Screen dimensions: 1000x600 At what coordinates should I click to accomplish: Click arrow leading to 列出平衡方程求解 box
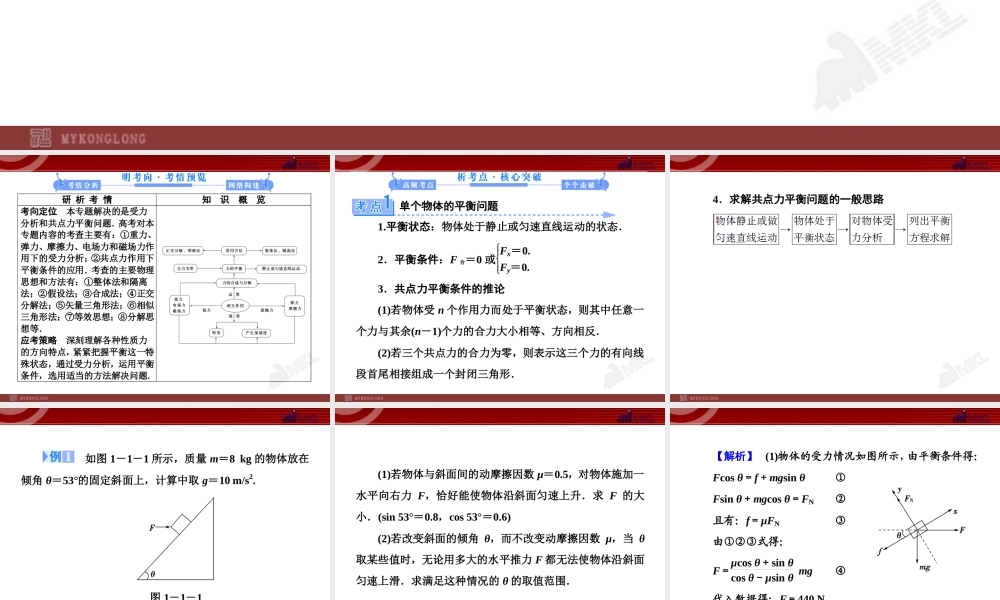pyautogui.click(x=901, y=228)
